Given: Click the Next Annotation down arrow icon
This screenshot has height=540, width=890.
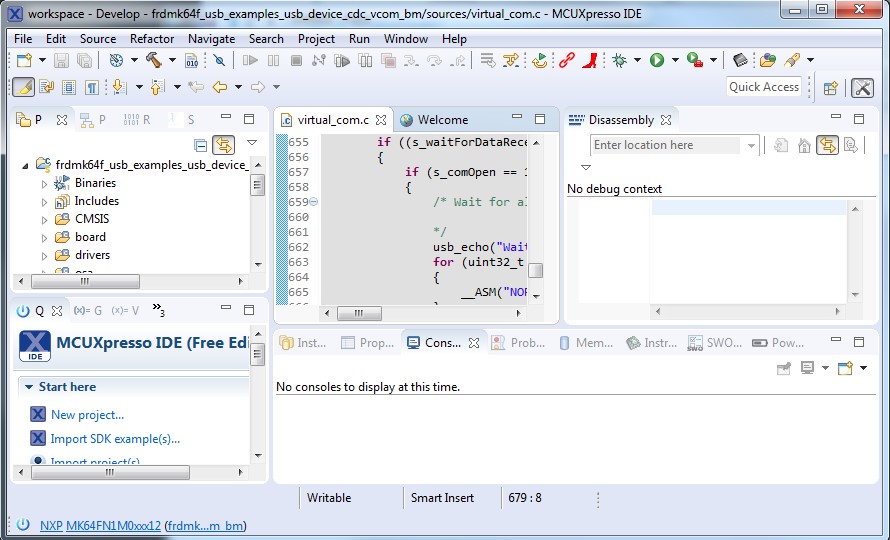Looking at the screenshot, I should point(119,87).
